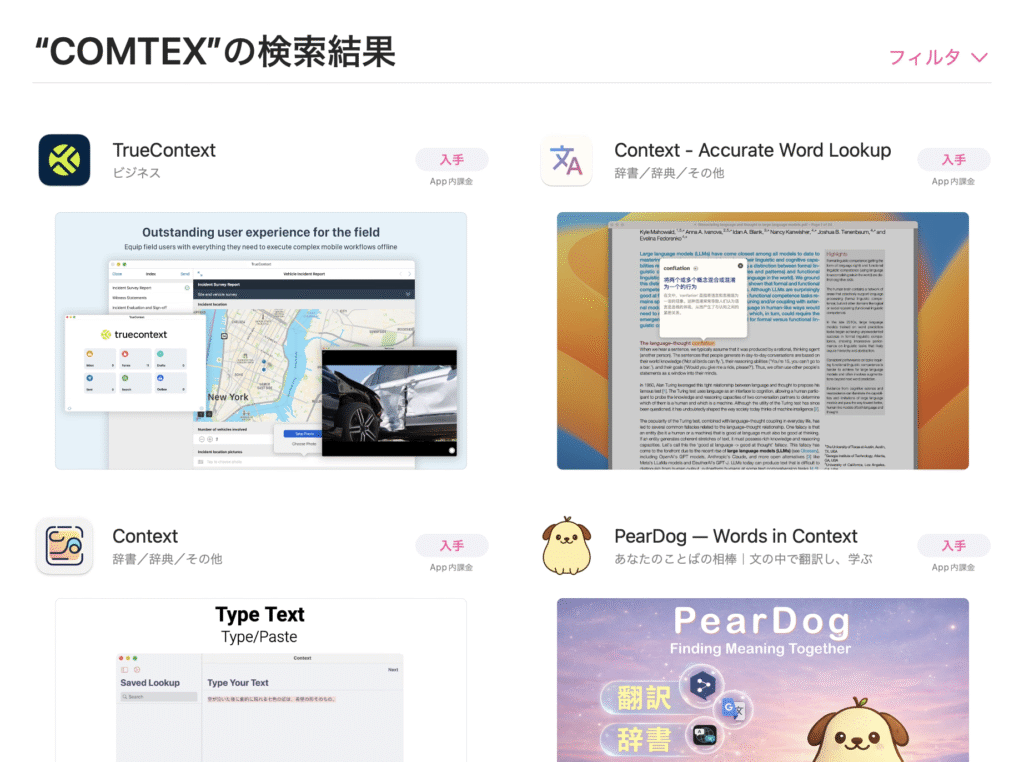
Task: Open the TrueContext title link
Action: click(164, 150)
